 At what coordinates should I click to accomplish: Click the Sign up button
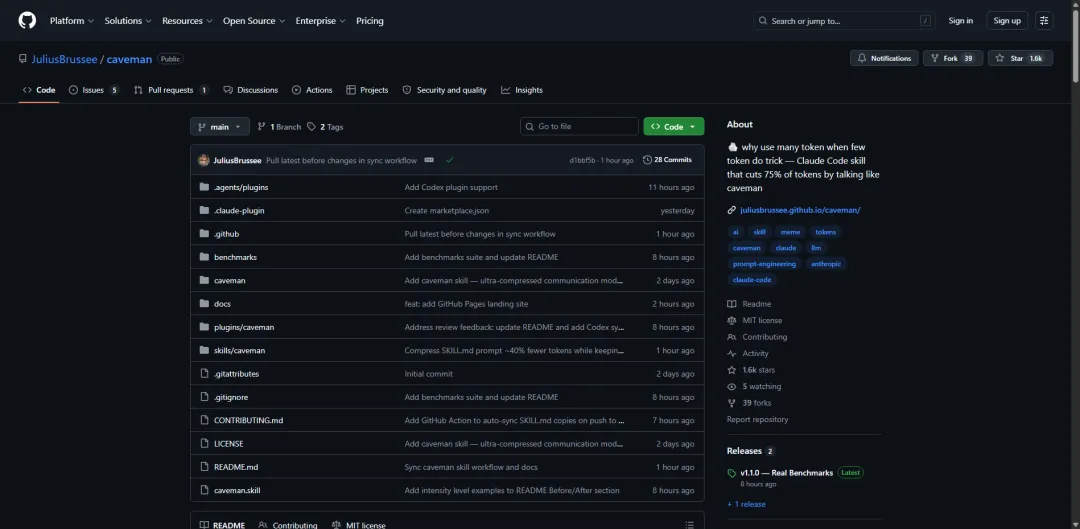[x=1007, y=21]
